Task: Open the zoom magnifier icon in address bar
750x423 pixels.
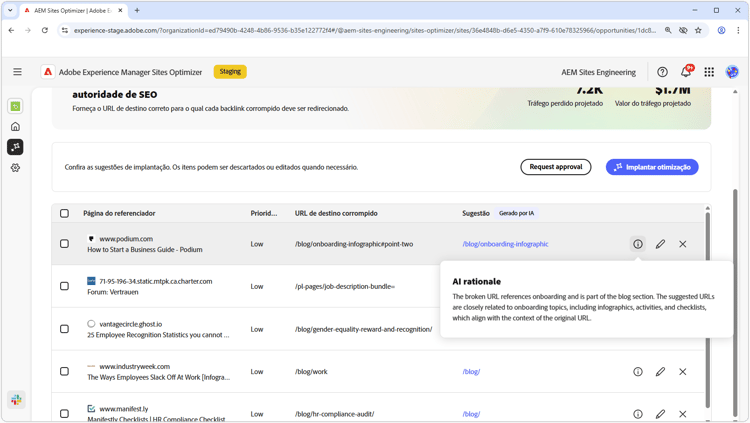Action: (x=668, y=30)
